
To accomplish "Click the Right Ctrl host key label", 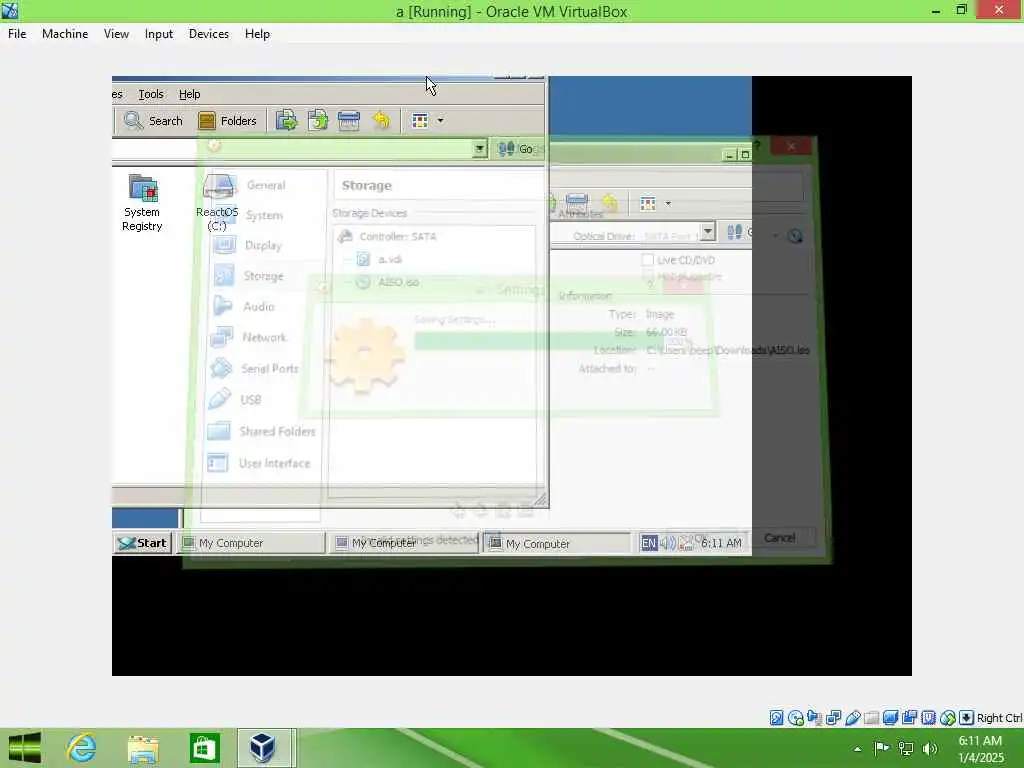I will pyautogui.click(x=1000, y=718).
